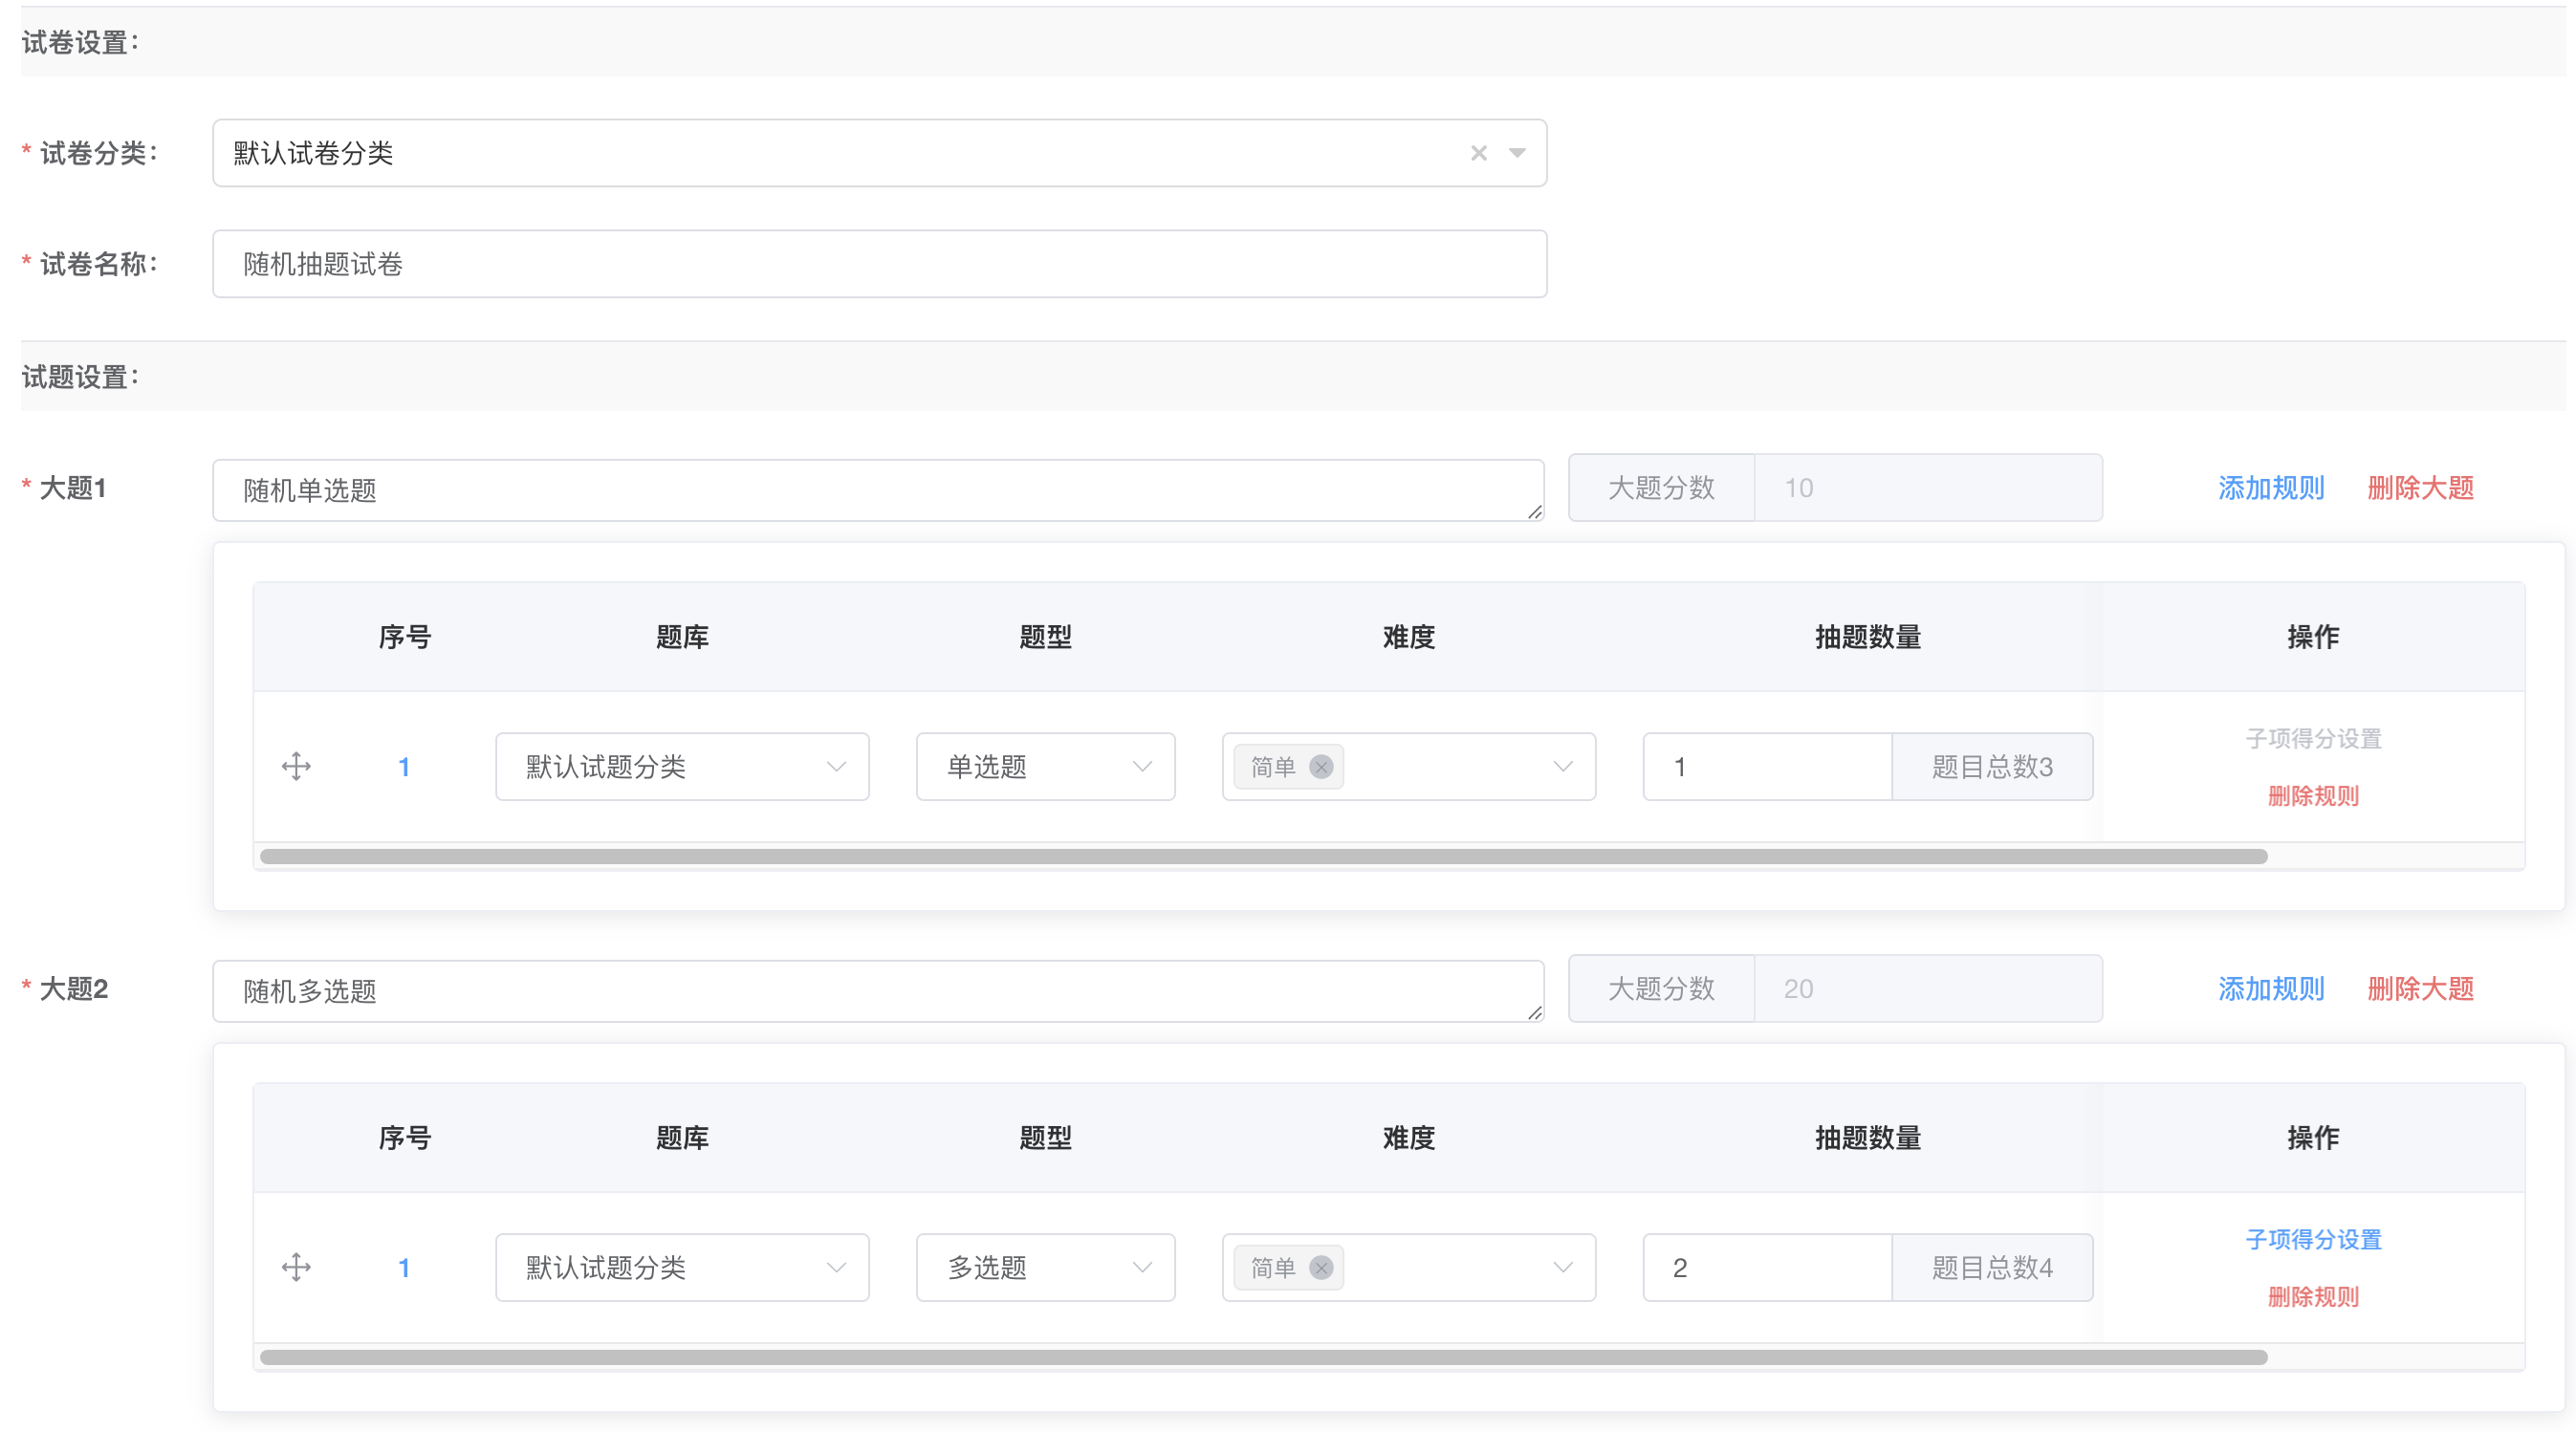Screen dimensions: 2576x1432
Task: Click the 大题分数 input showing placeholder 10
Action: click(x=1928, y=488)
